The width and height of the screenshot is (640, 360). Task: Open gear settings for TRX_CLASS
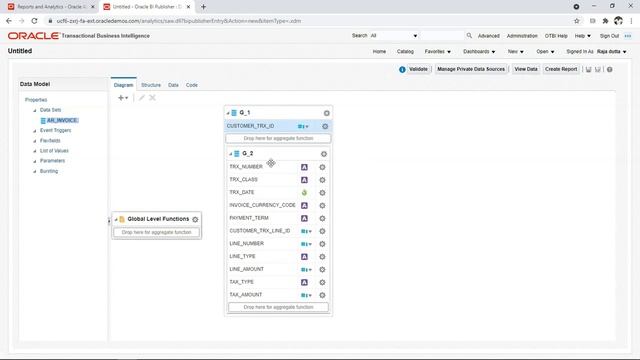click(322, 180)
